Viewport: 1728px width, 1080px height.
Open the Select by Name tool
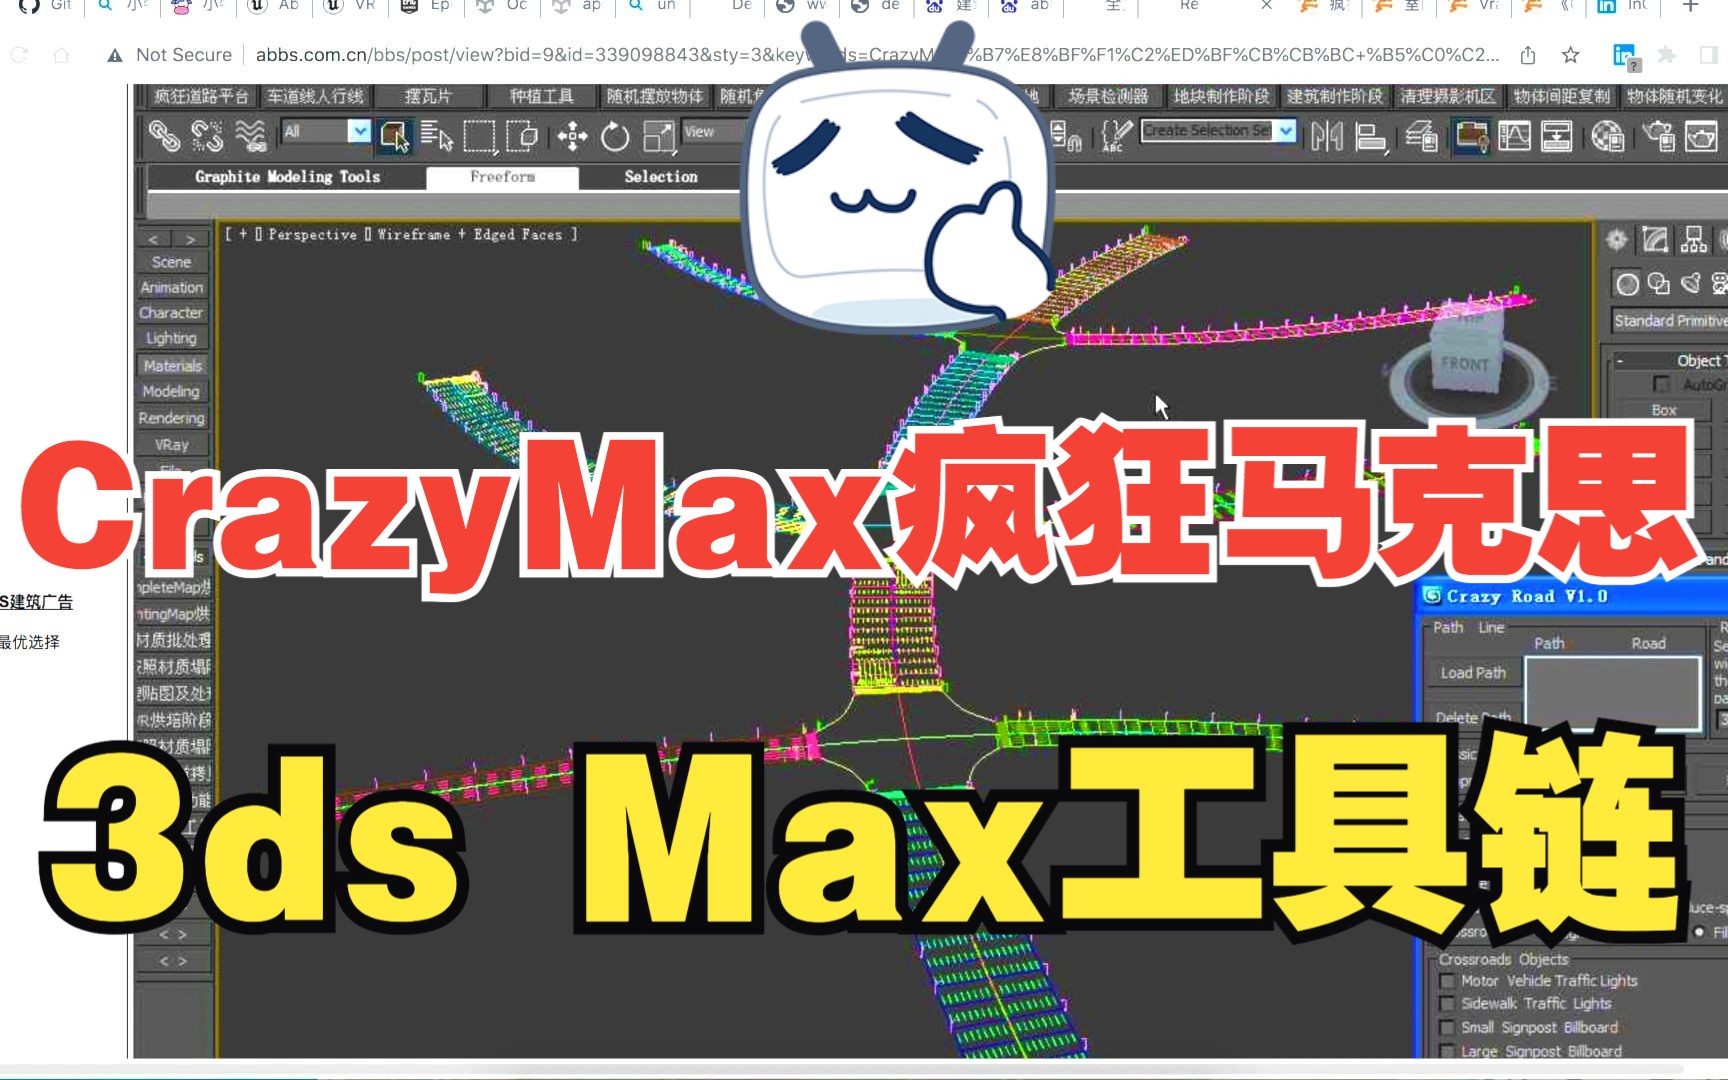point(436,135)
